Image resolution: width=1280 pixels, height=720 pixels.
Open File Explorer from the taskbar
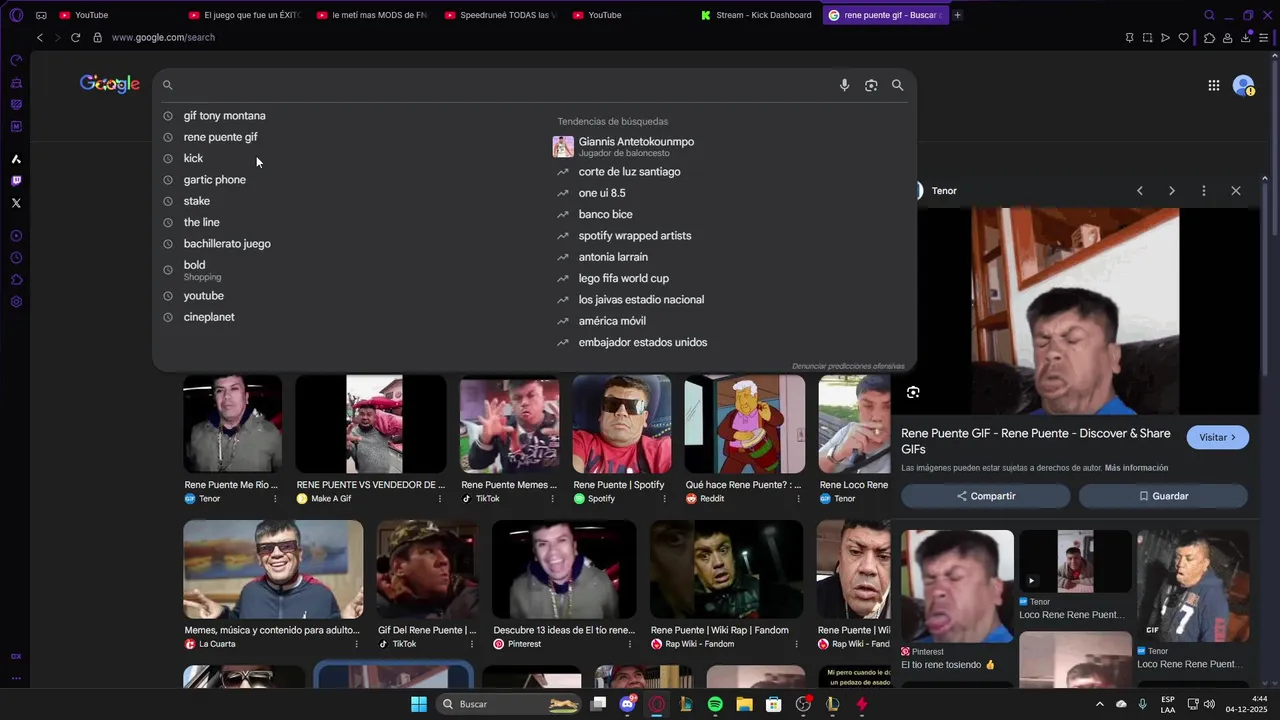[x=744, y=704]
